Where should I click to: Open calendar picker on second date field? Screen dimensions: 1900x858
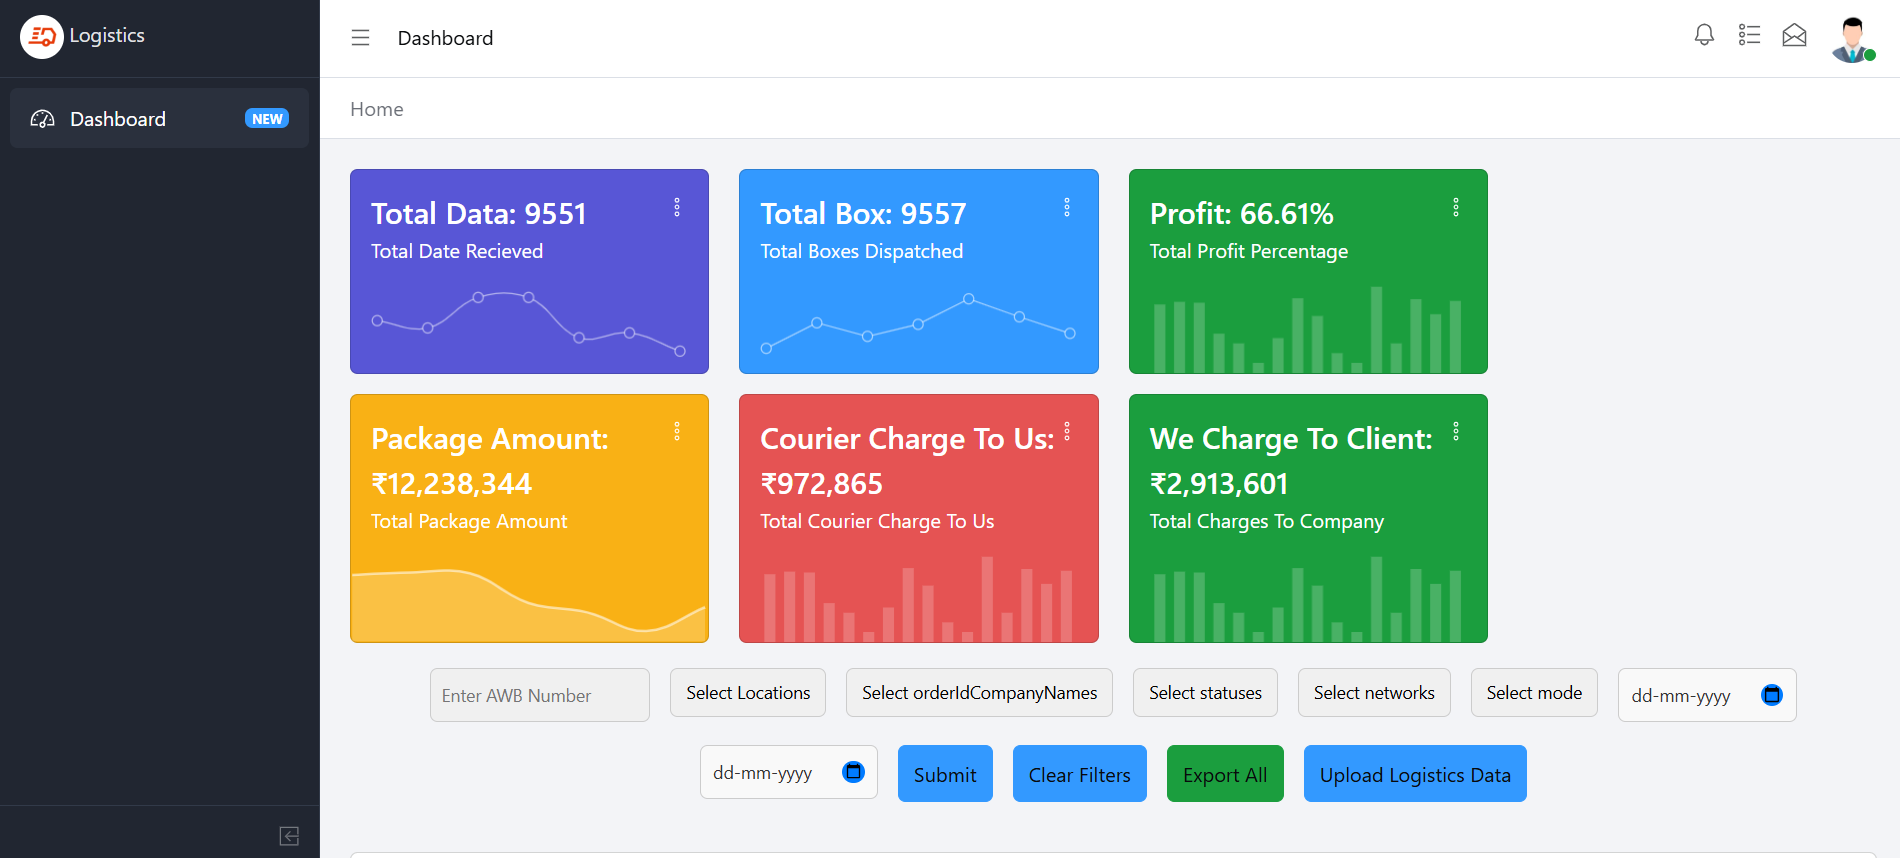click(853, 772)
